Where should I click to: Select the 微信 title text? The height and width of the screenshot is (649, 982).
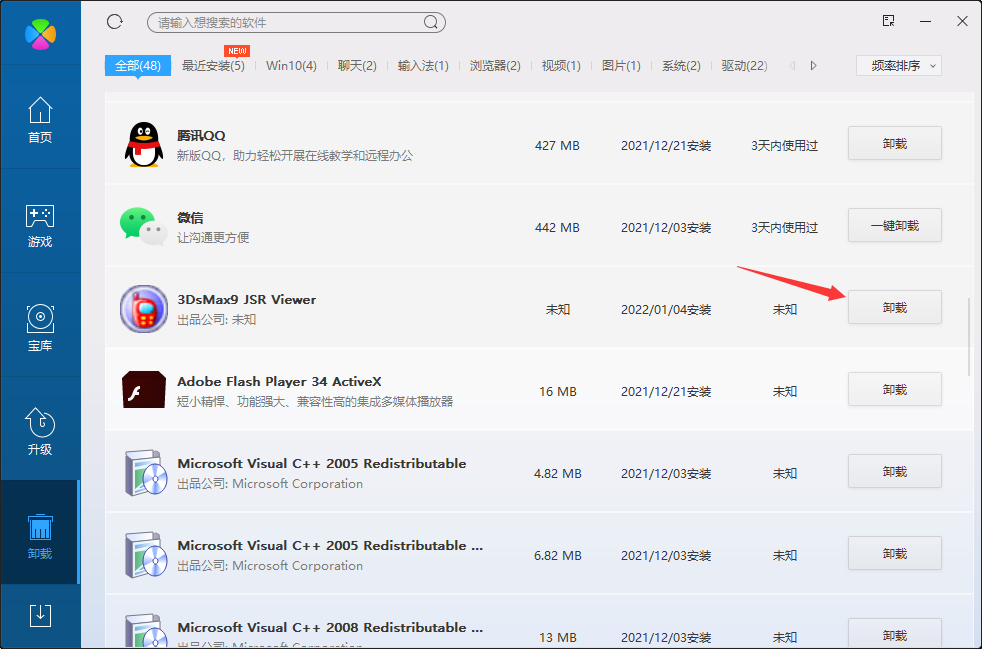pyautogui.click(x=190, y=217)
